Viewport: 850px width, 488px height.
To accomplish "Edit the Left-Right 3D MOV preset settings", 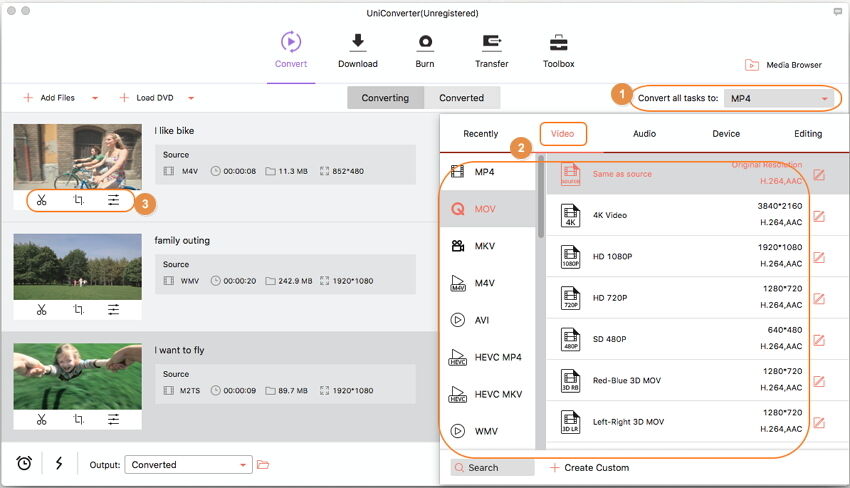I will pos(819,422).
